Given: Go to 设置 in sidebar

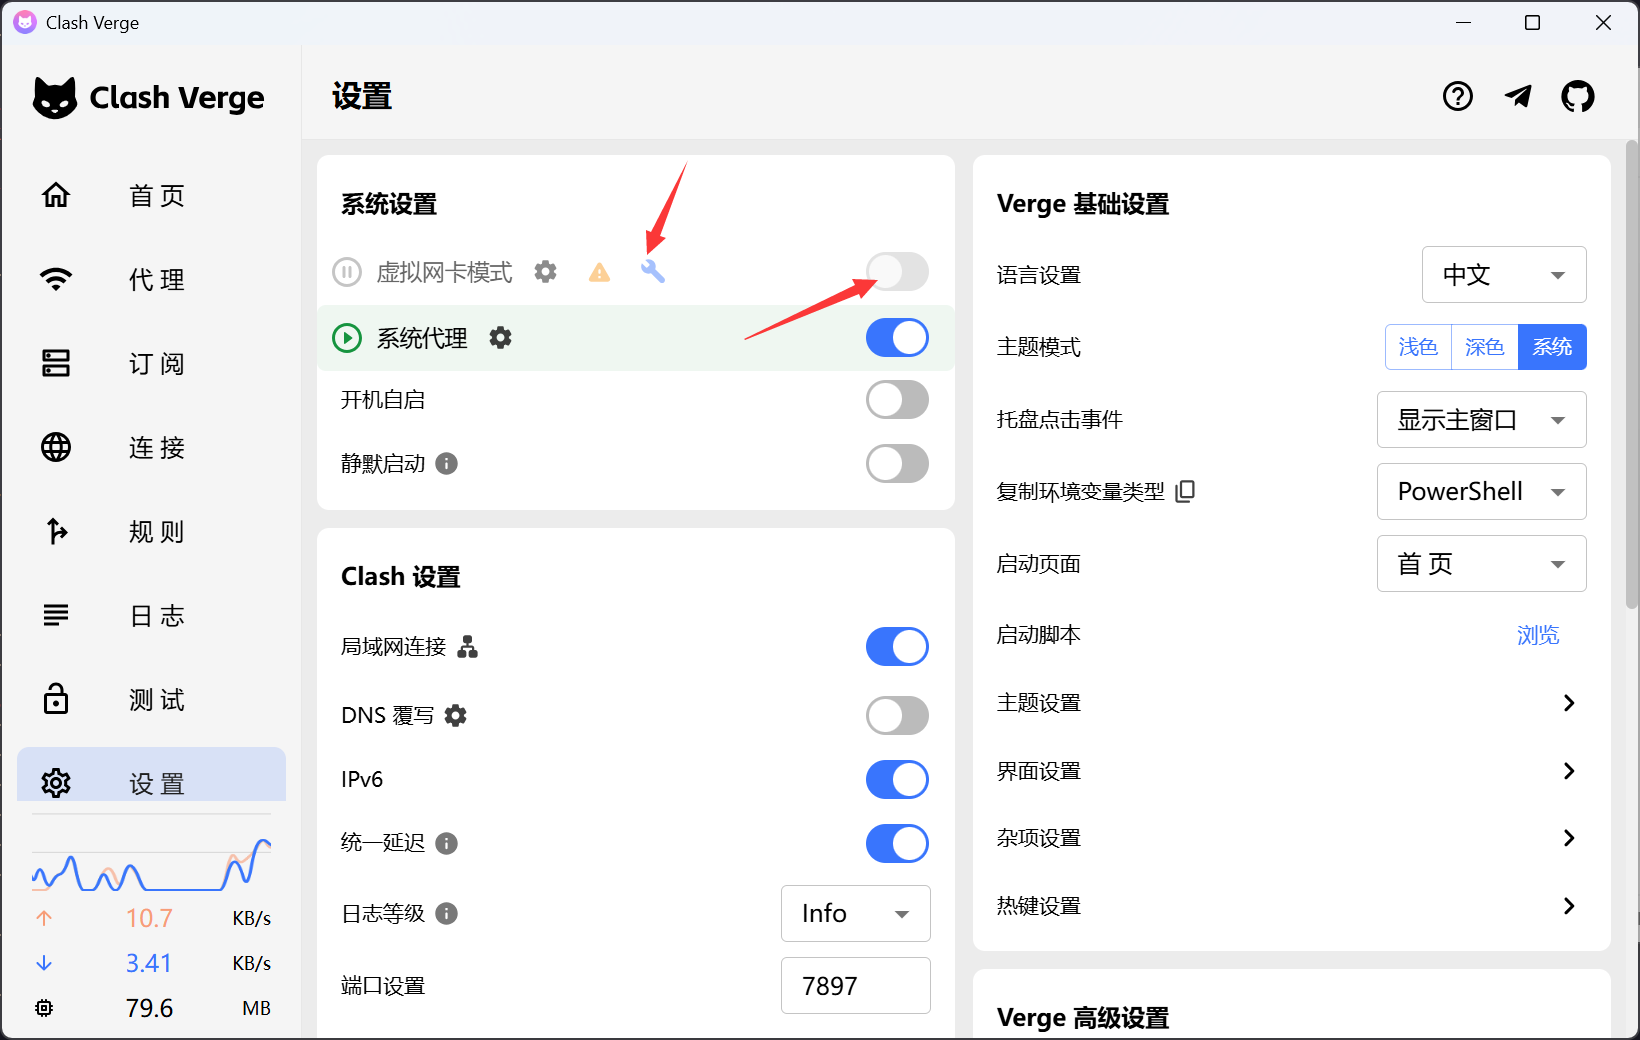Looking at the screenshot, I should click(x=151, y=776).
